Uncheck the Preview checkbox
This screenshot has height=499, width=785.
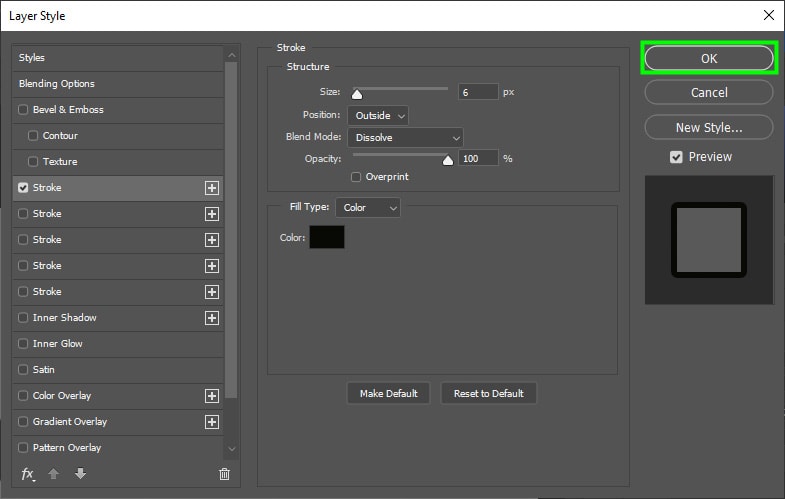(676, 157)
